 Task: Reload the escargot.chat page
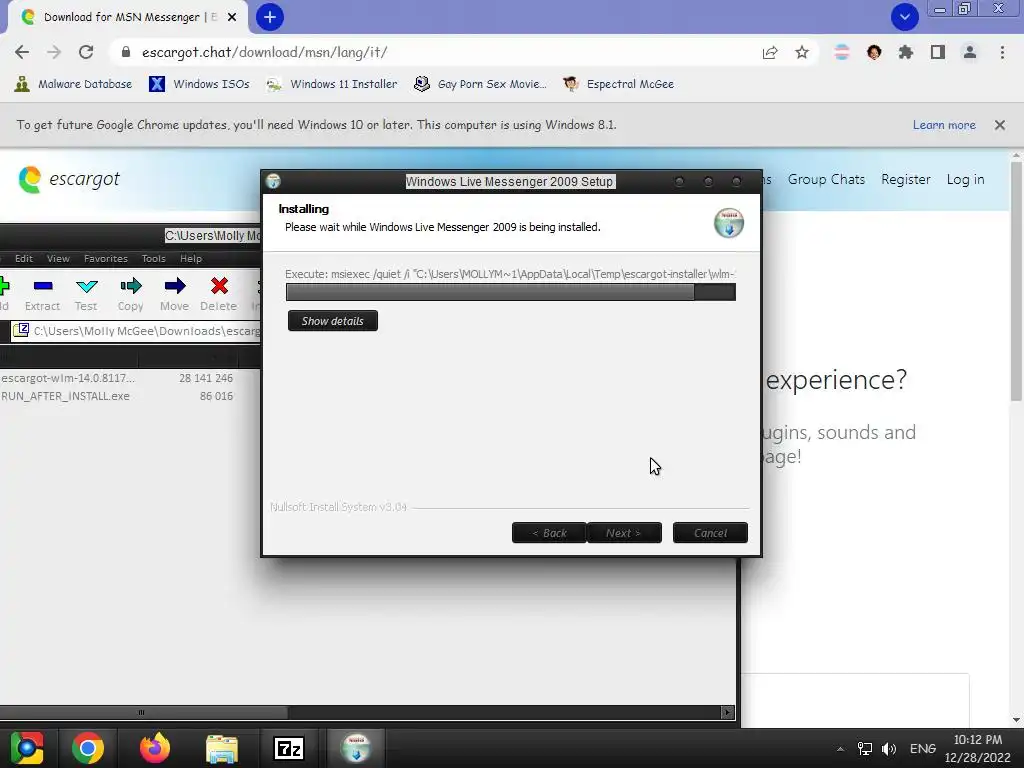tap(86, 52)
